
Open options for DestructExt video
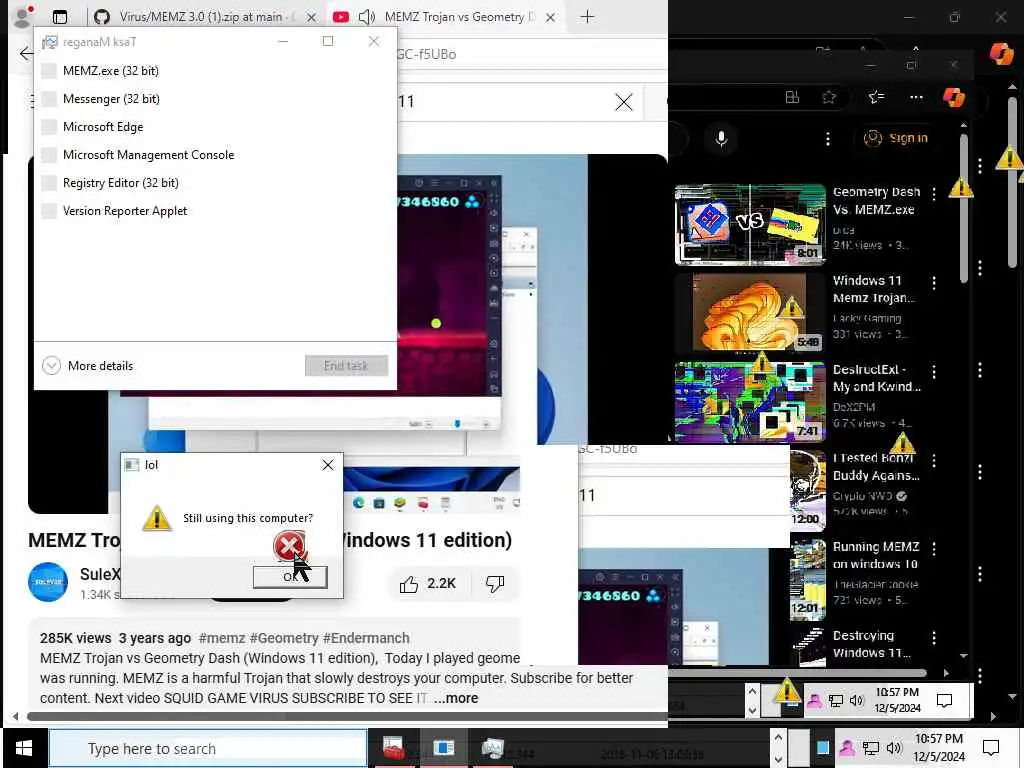pos(934,372)
